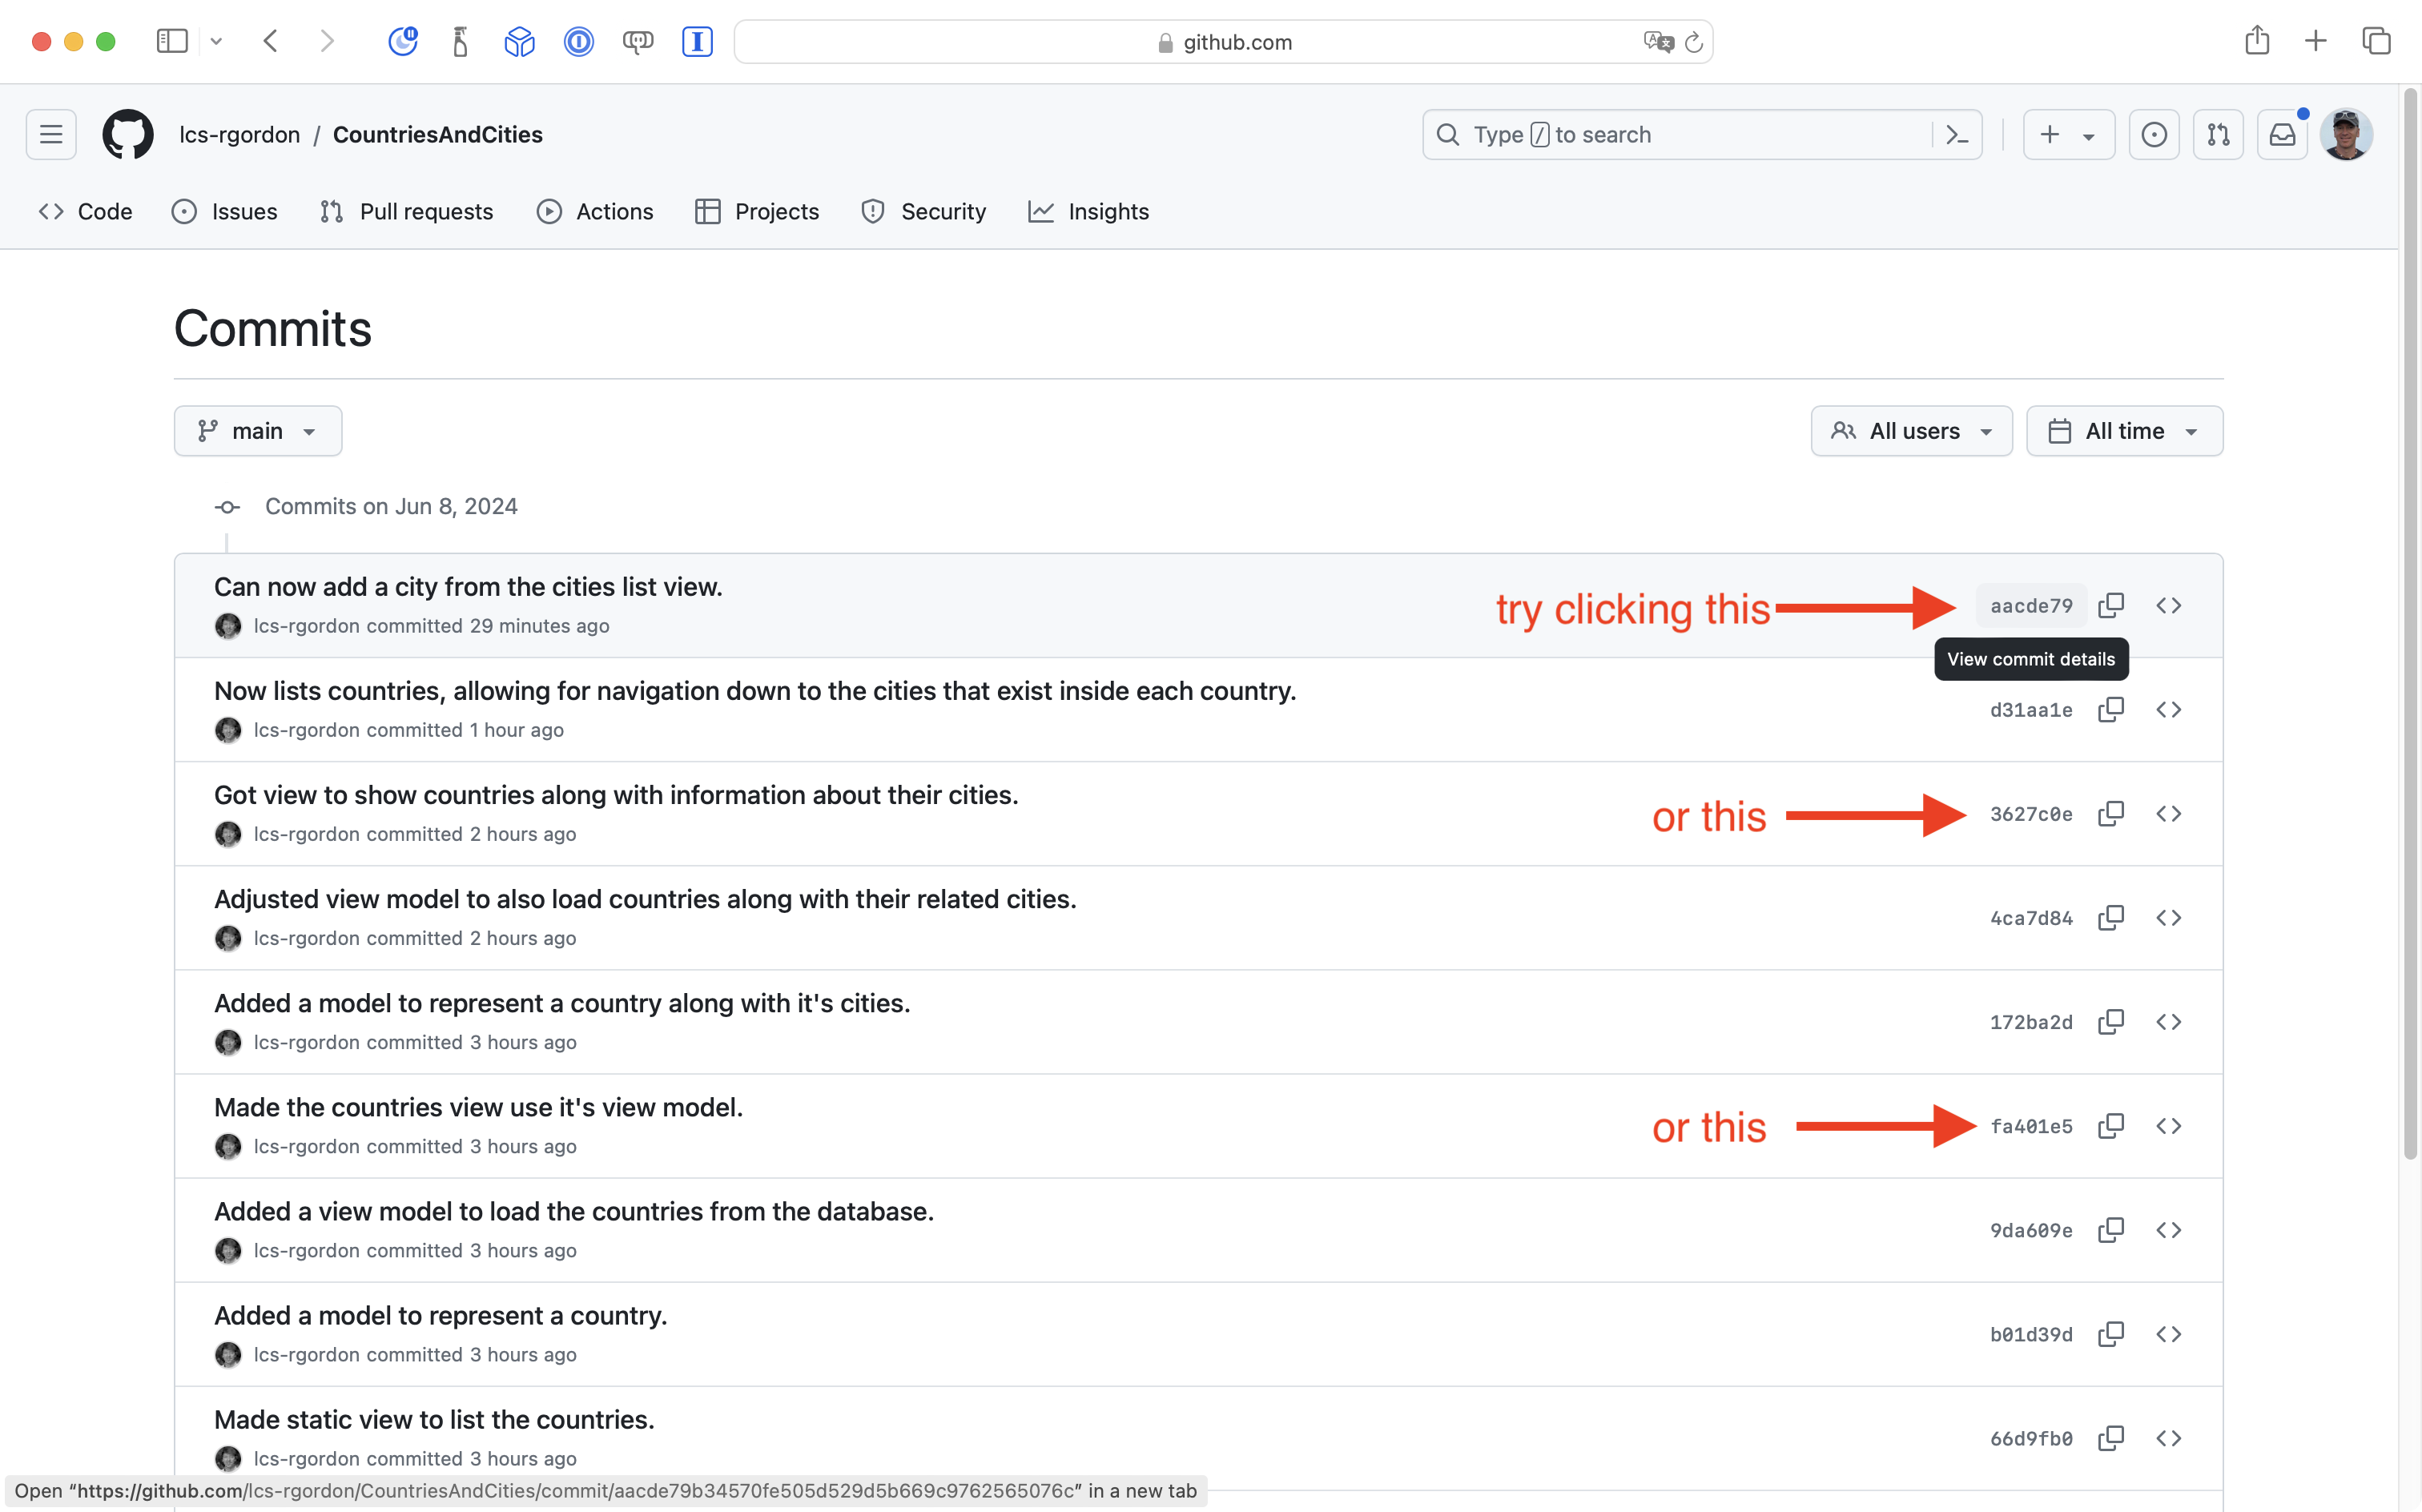The height and width of the screenshot is (1512, 2422).
Task: Open issues icon in header
Action: [2154, 135]
